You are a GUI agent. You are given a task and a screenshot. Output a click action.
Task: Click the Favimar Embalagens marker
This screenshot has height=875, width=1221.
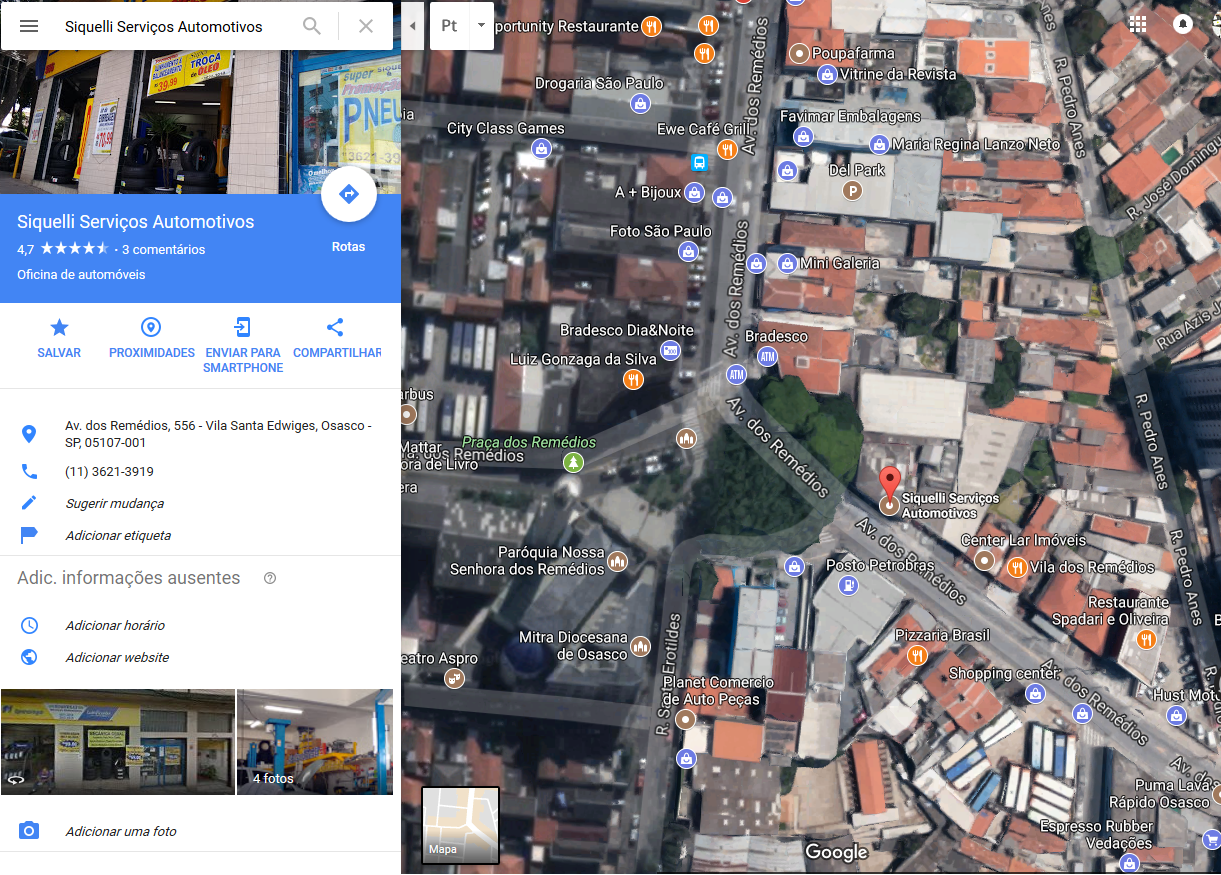pos(802,136)
